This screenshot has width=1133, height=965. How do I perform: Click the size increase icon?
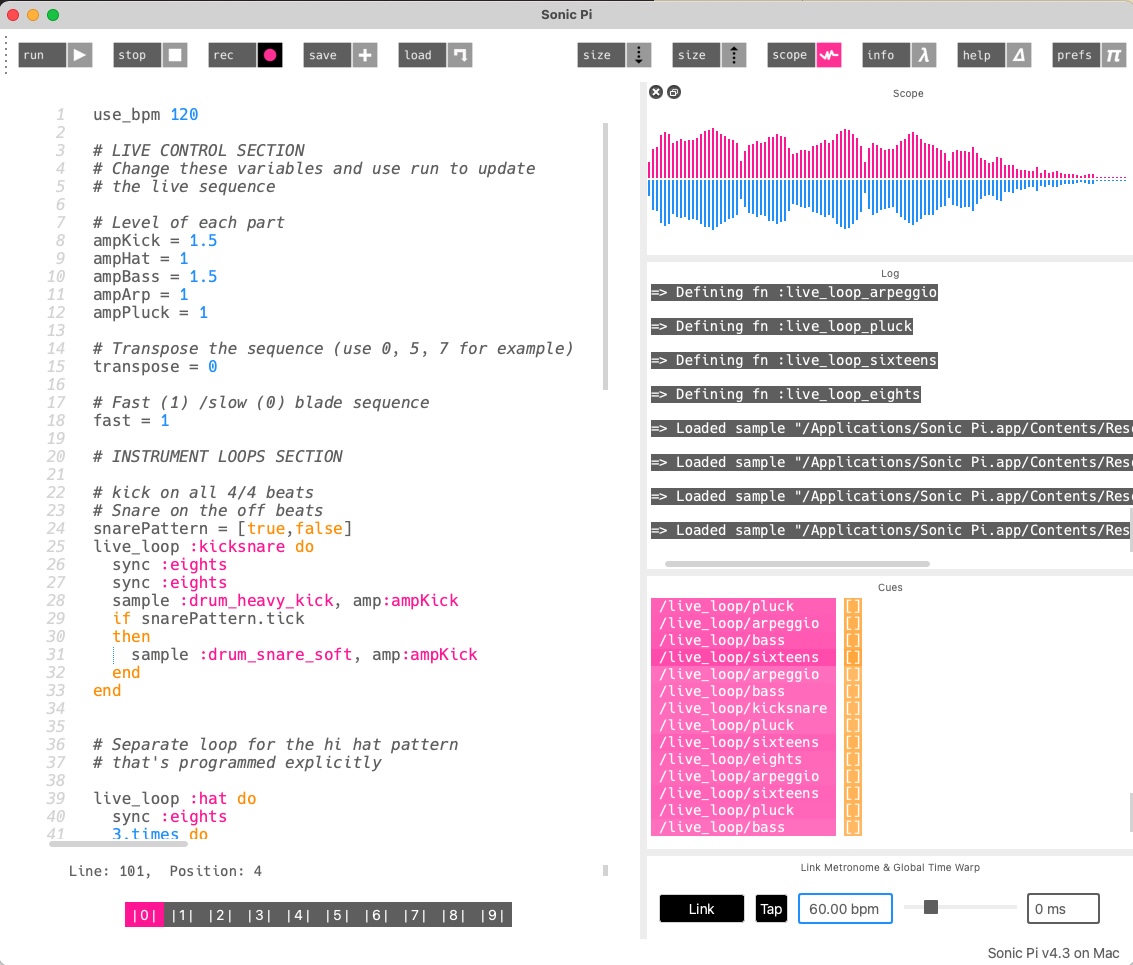tap(733, 55)
